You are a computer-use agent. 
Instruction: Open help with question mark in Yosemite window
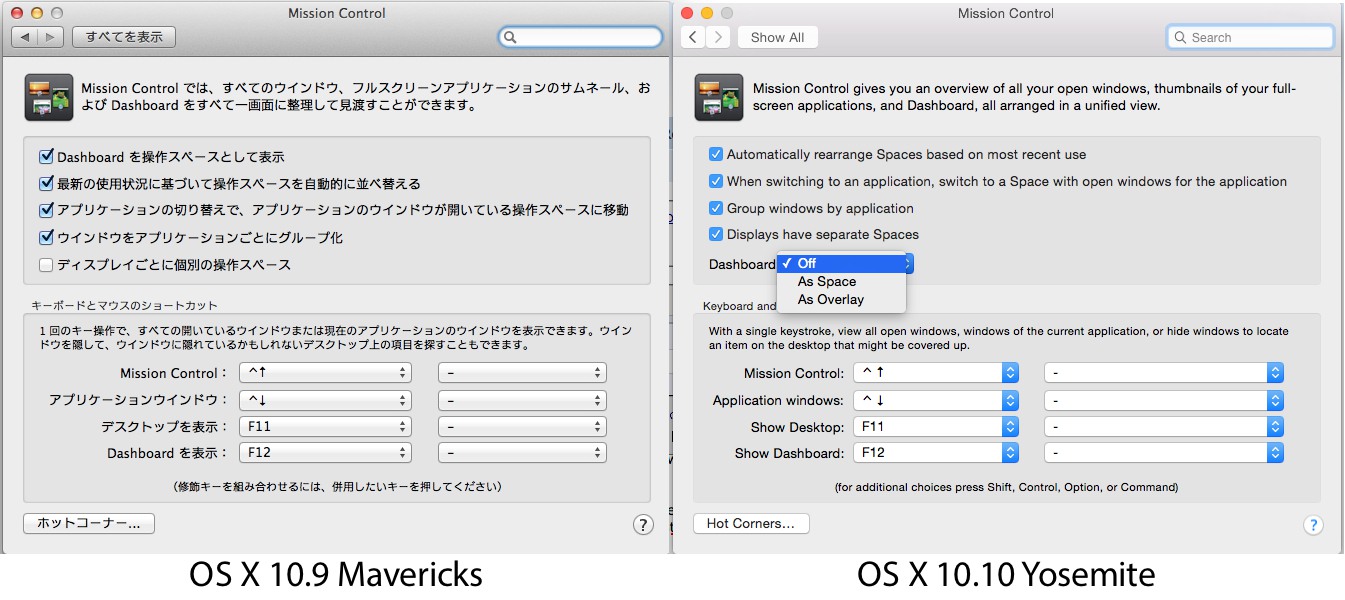tap(1313, 525)
